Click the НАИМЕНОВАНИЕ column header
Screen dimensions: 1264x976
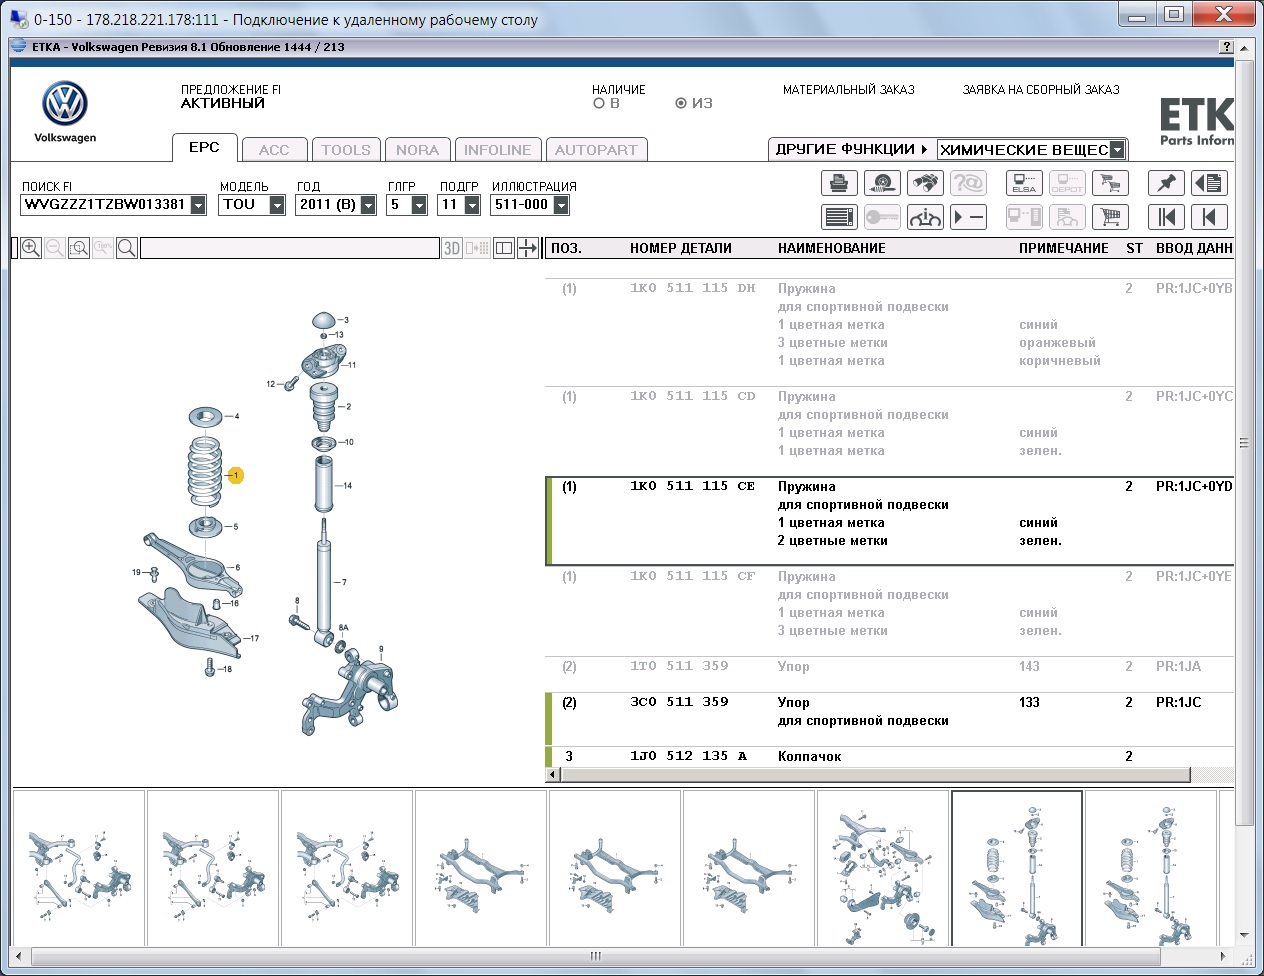(x=832, y=248)
